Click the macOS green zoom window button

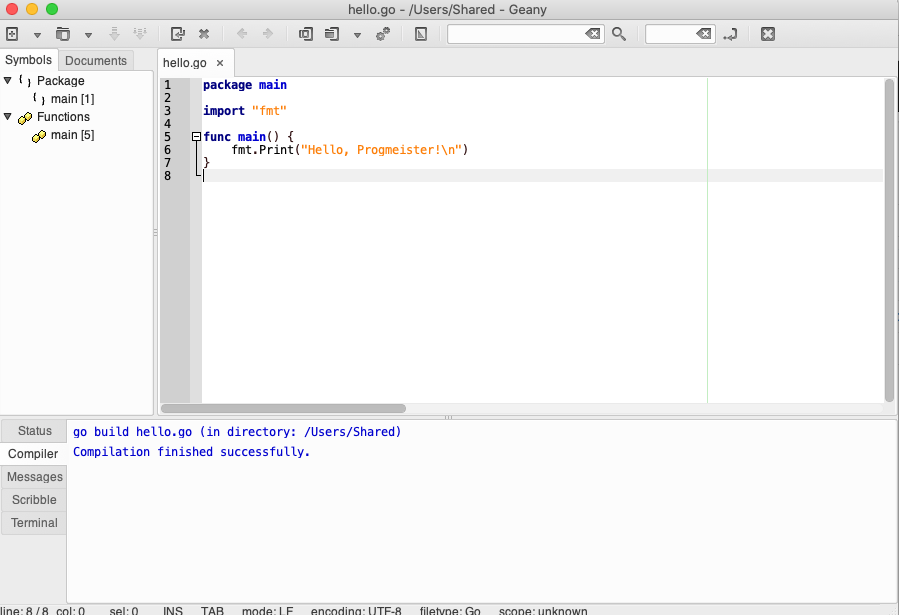[52, 9]
